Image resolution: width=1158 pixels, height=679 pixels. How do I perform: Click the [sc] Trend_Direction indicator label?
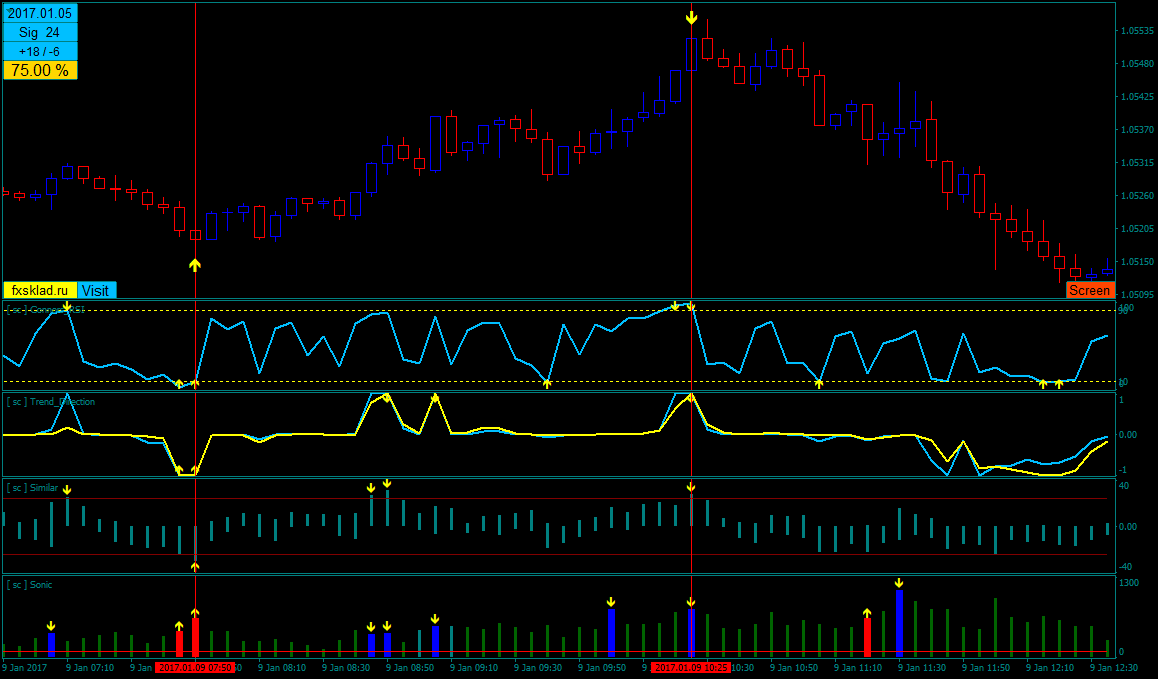pos(50,402)
